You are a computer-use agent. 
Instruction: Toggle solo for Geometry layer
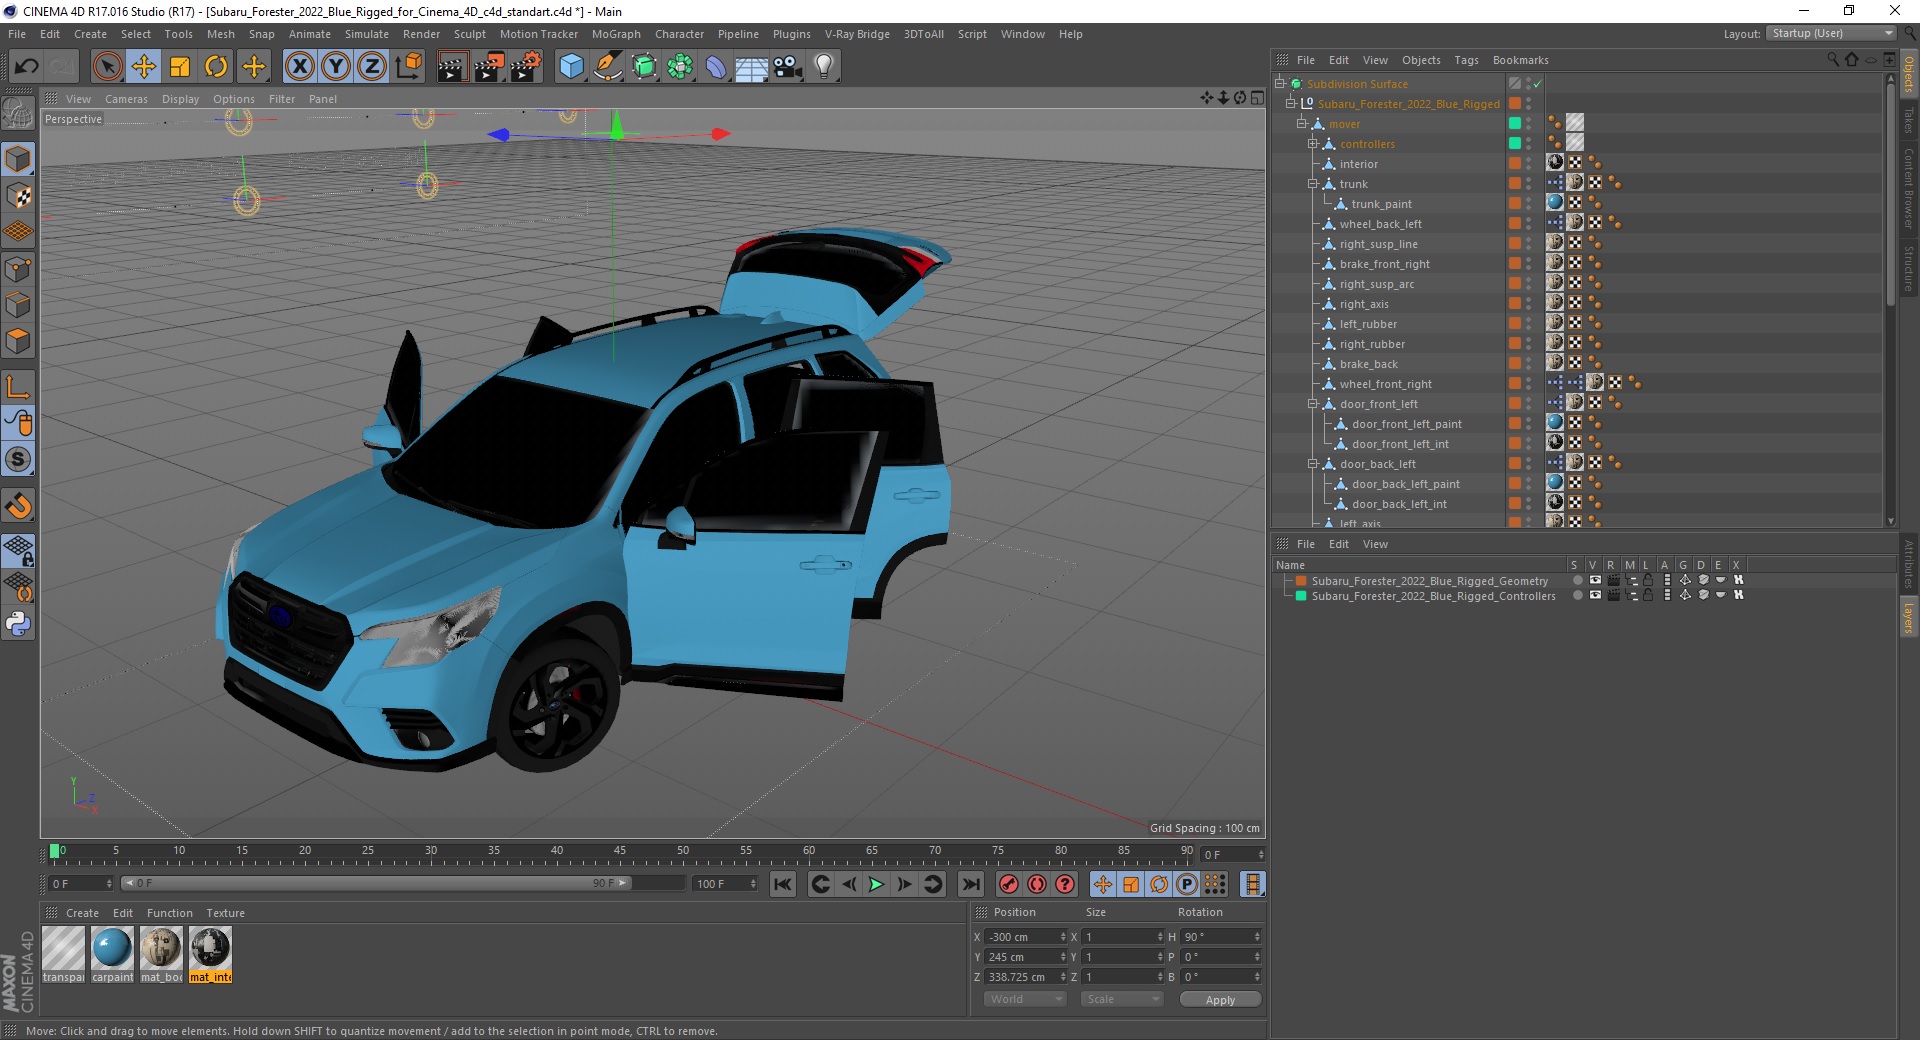point(1577,580)
